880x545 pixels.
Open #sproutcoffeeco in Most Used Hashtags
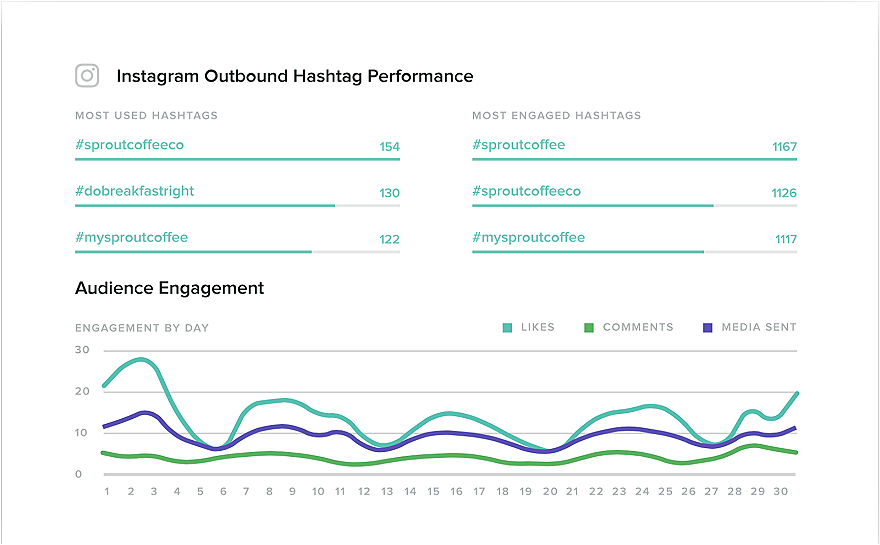tap(130, 145)
